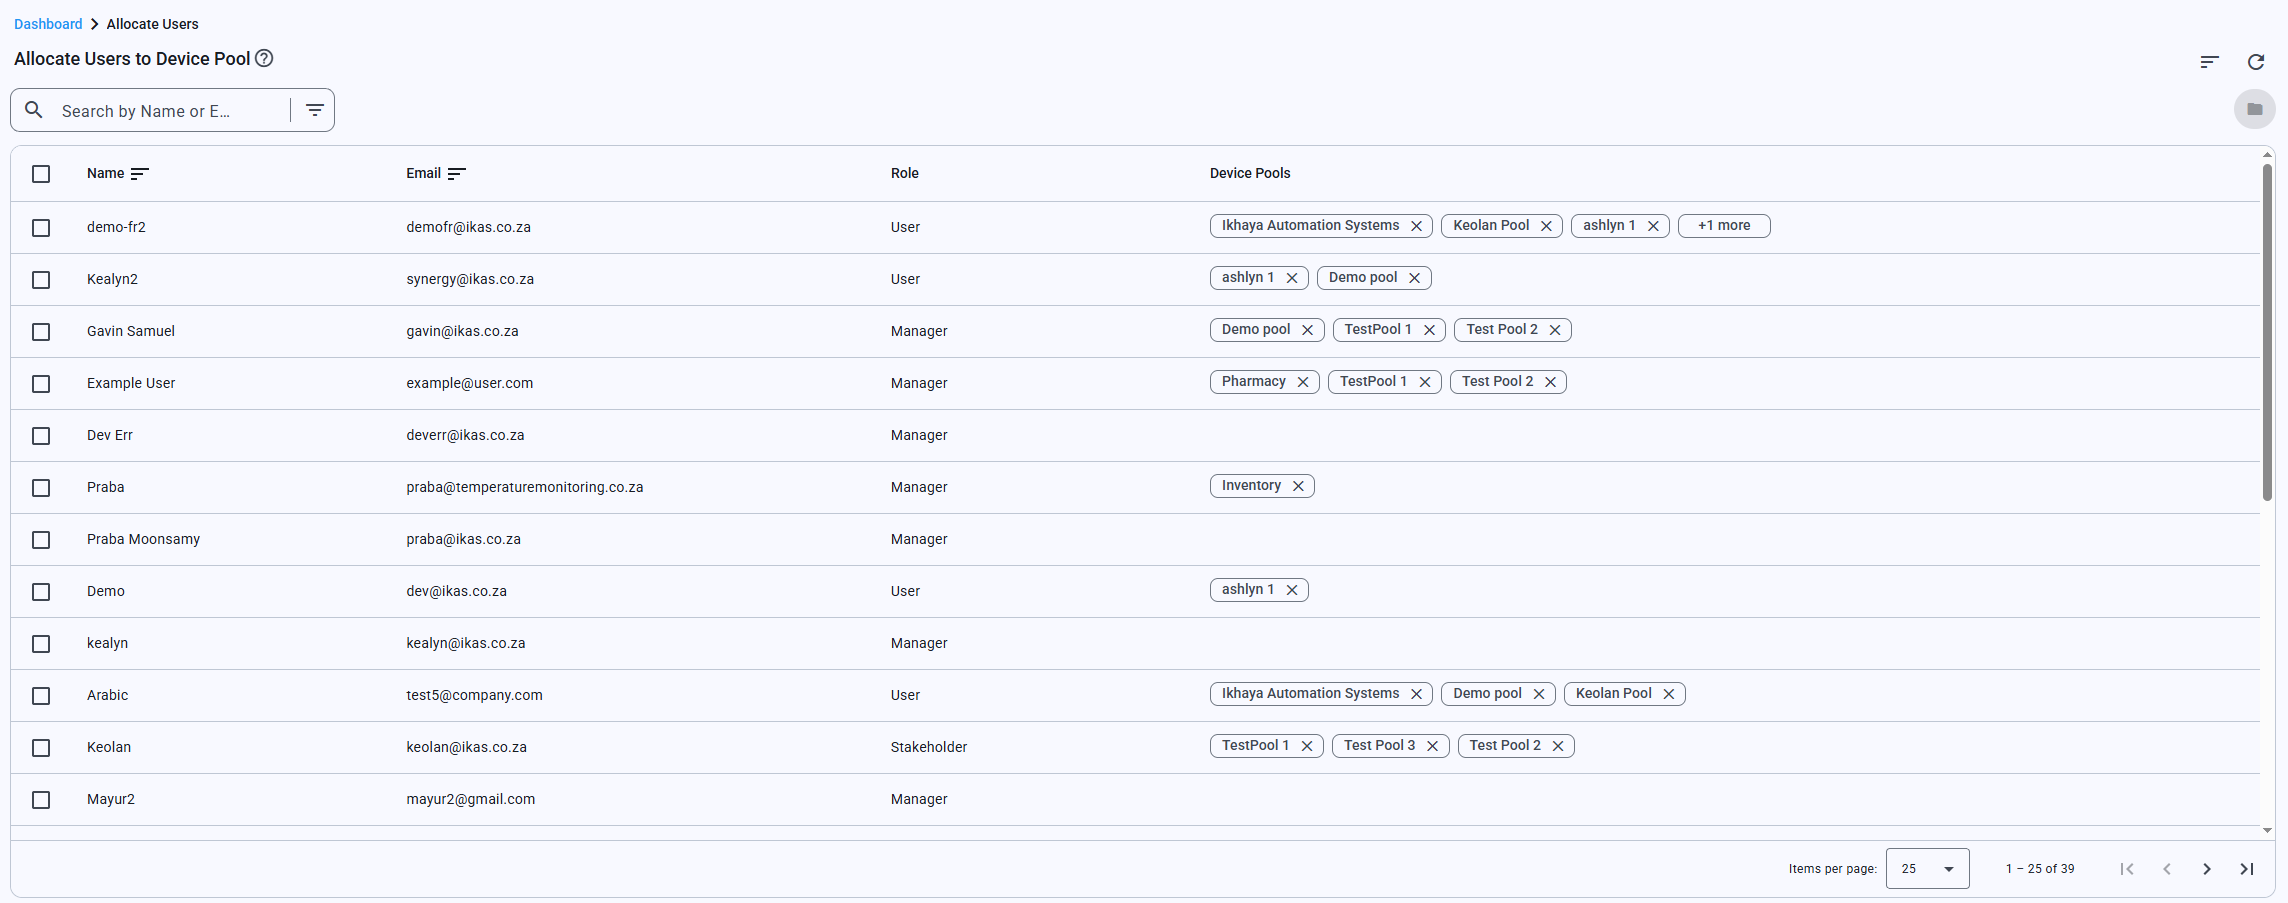Toggle the select-all checkbox in header
This screenshot has width=2288, height=903.
click(x=41, y=174)
